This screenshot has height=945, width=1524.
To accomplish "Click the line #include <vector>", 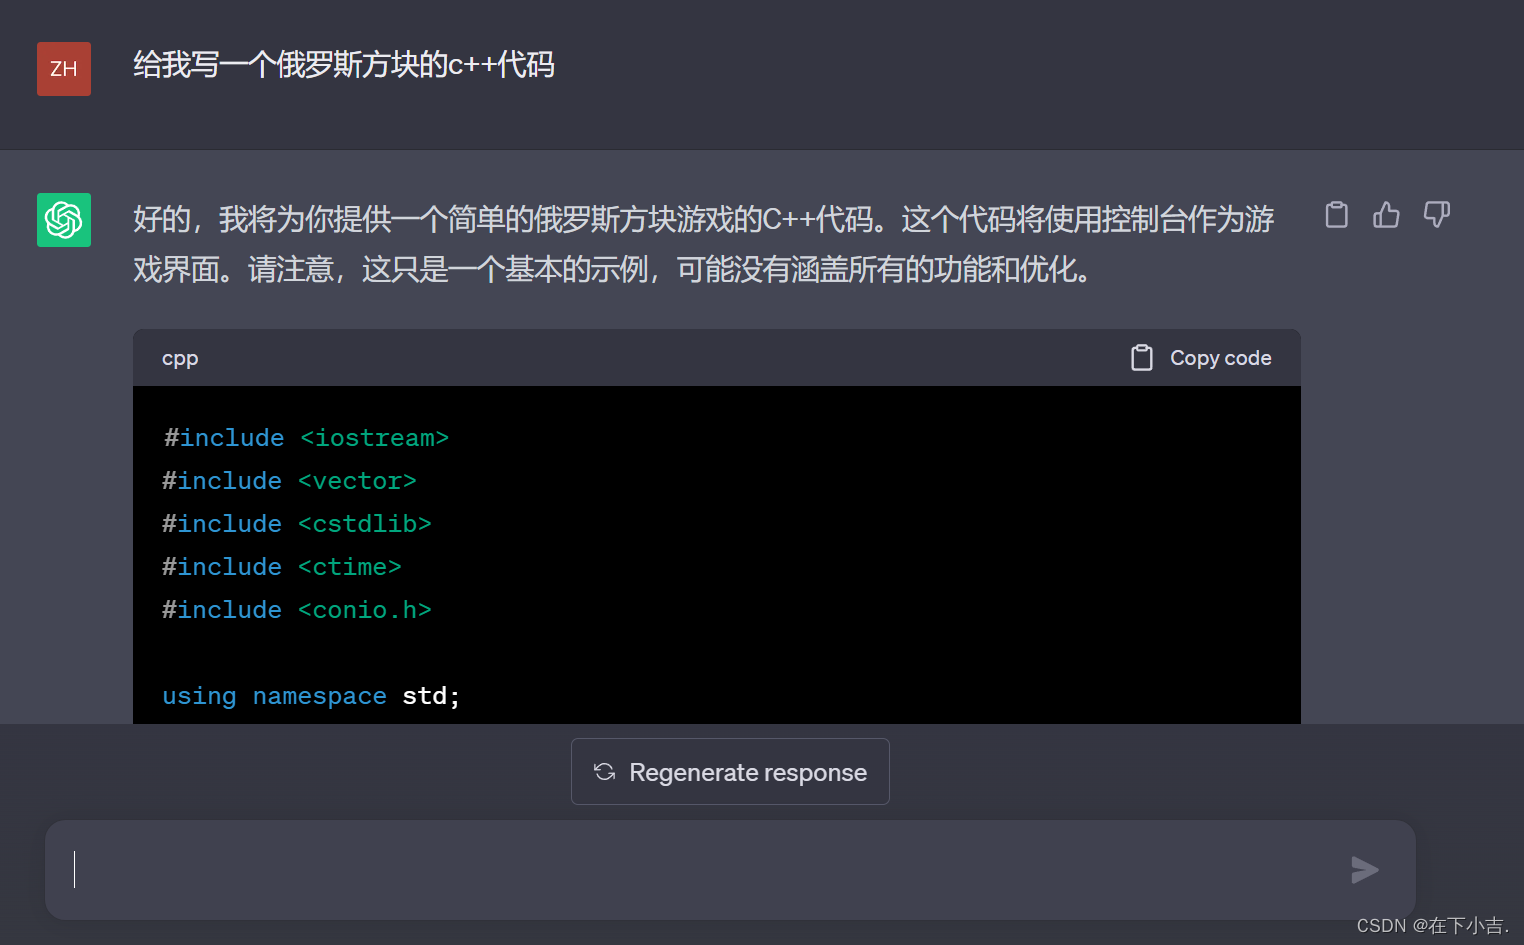I will tap(289, 481).
